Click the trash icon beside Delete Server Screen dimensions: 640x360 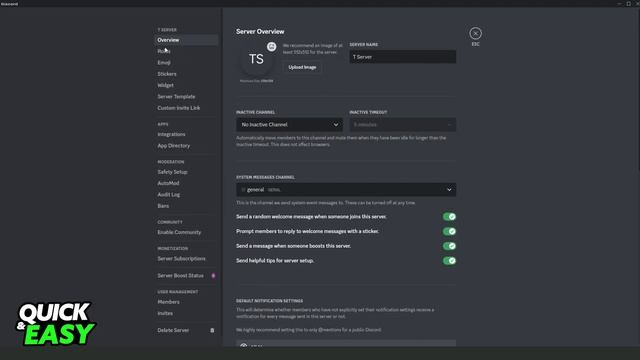click(212, 330)
